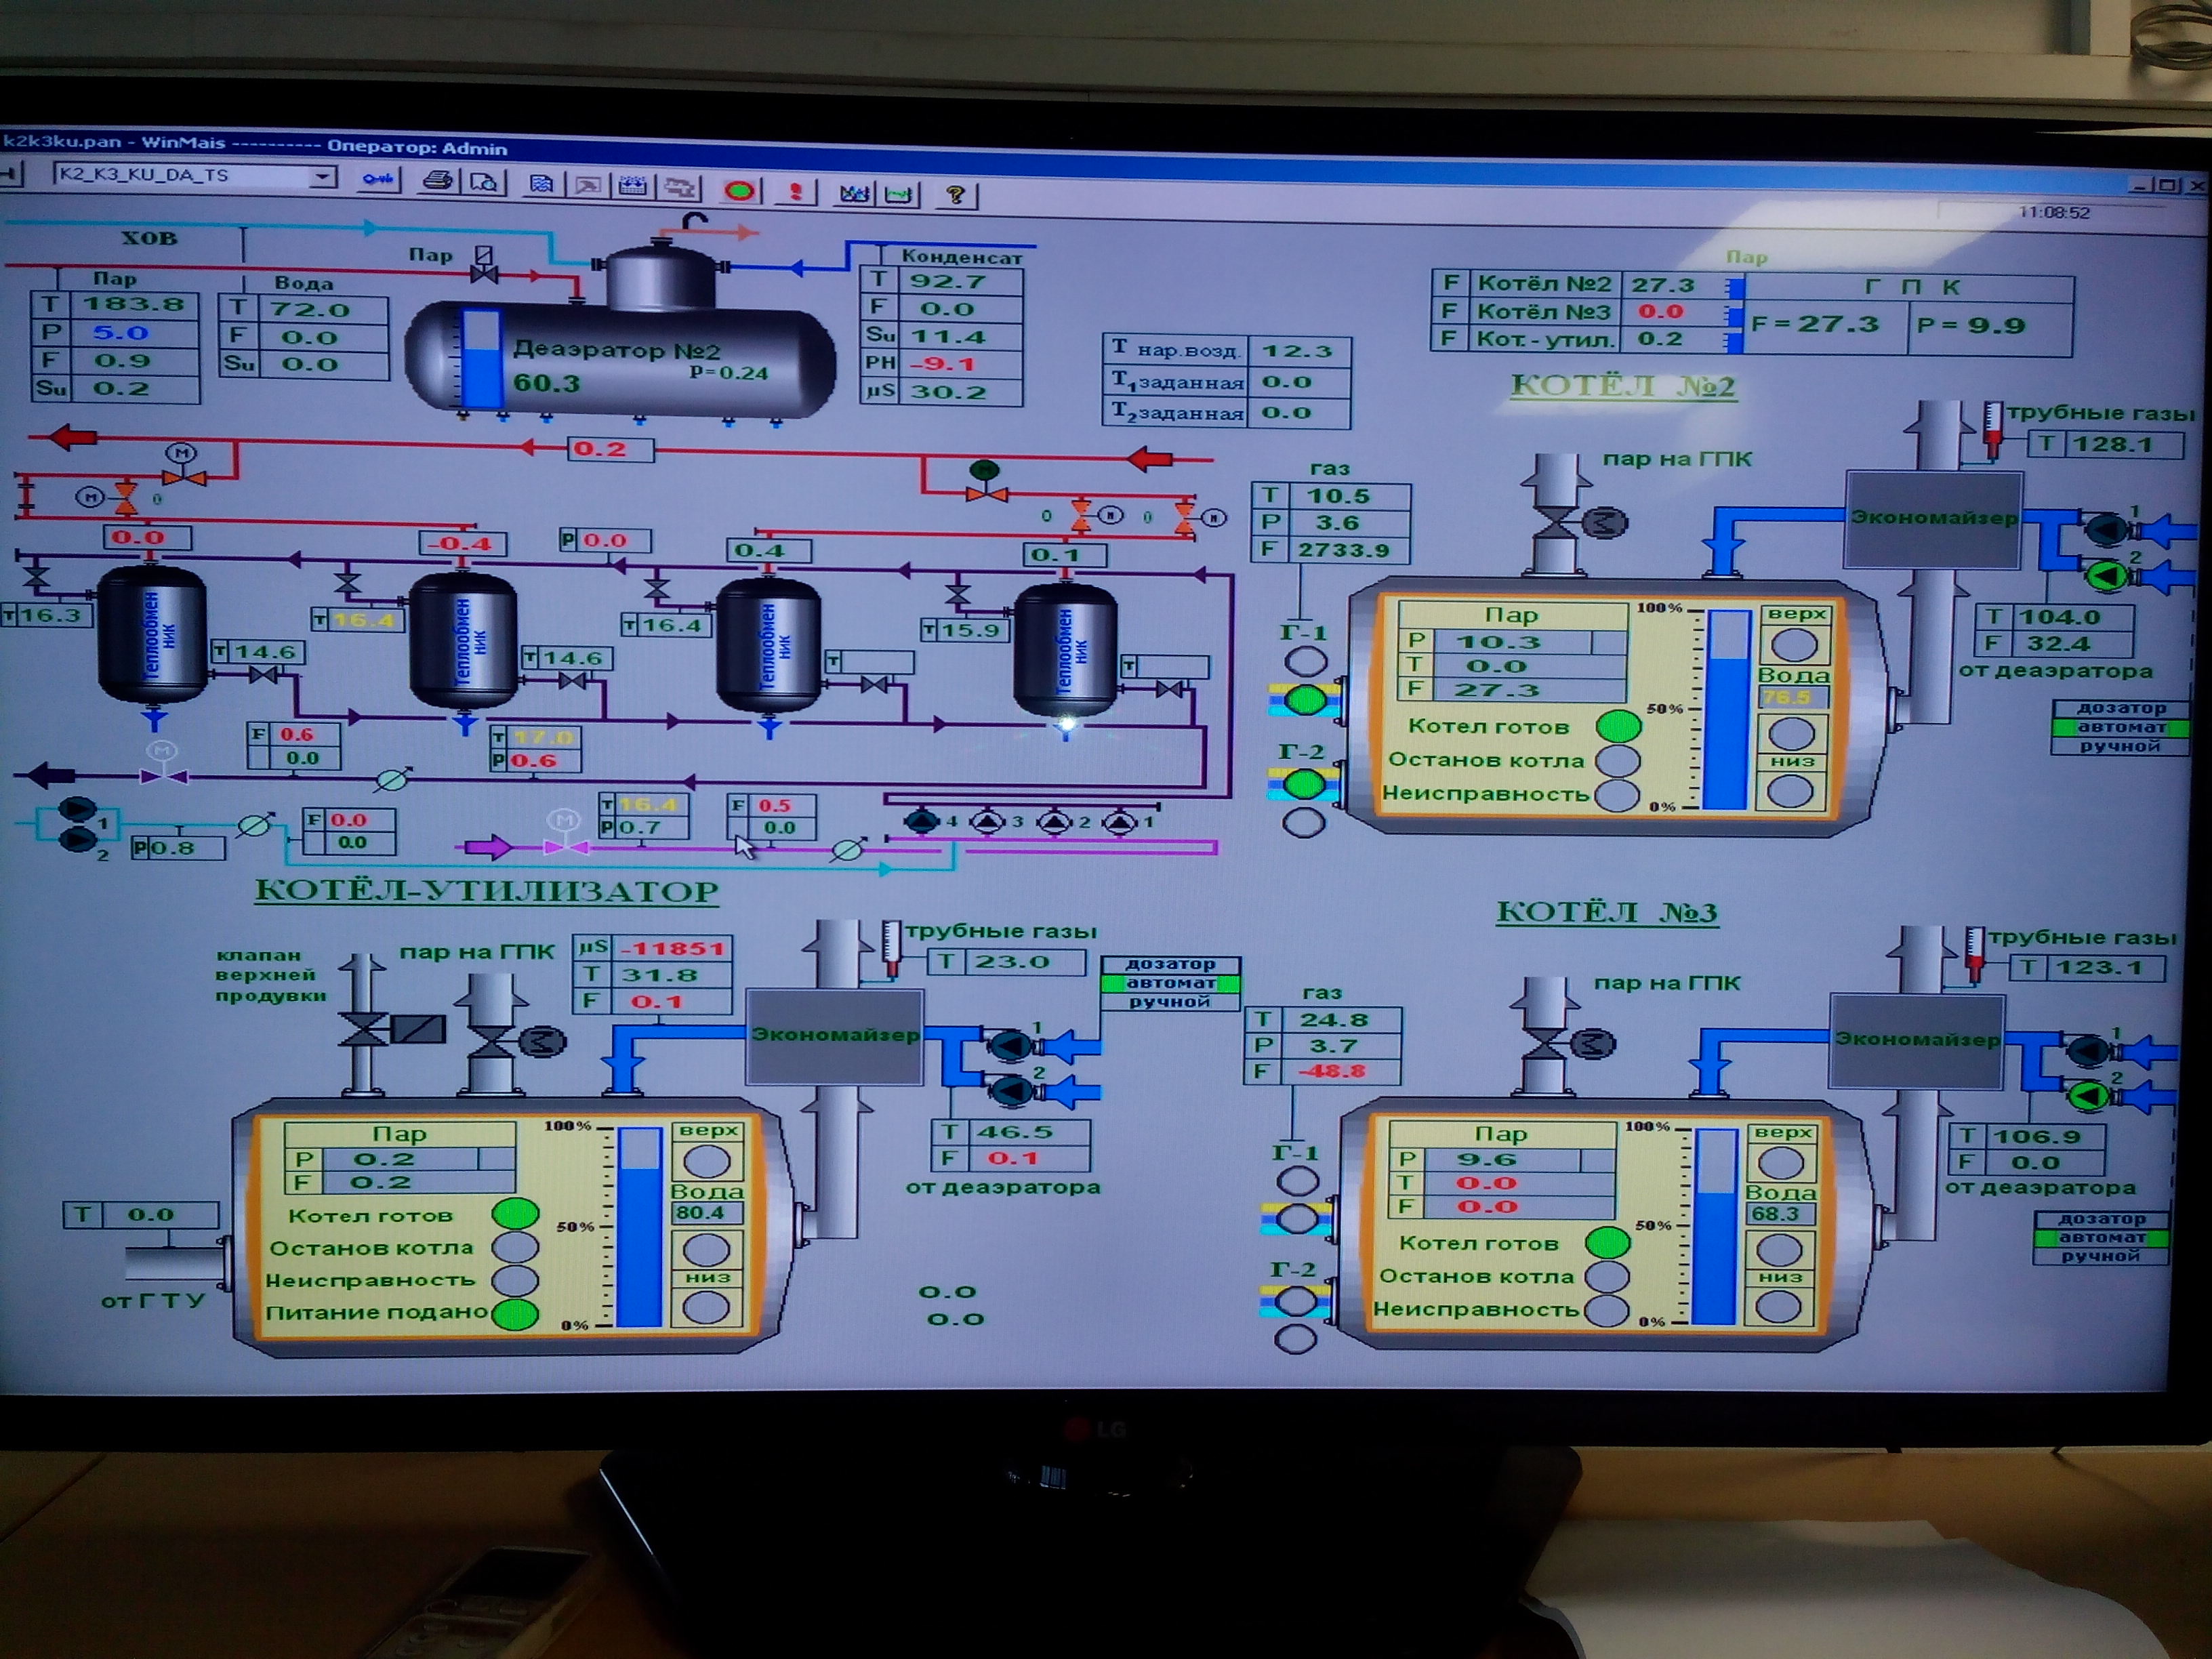The height and width of the screenshot is (1659, 2212).
Task: Click steam temperature value 183.8
Action: click(x=133, y=304)
